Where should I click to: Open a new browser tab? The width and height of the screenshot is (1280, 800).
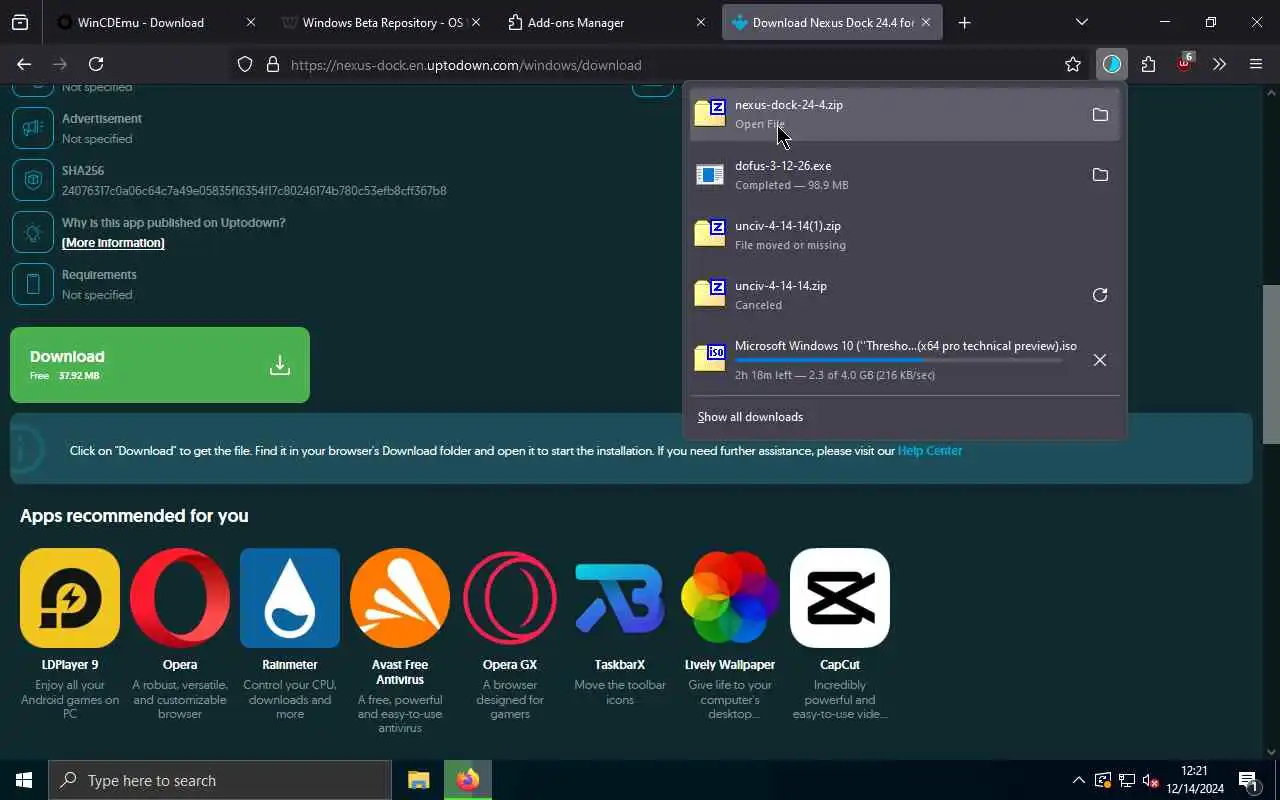[x=964, y=22]
